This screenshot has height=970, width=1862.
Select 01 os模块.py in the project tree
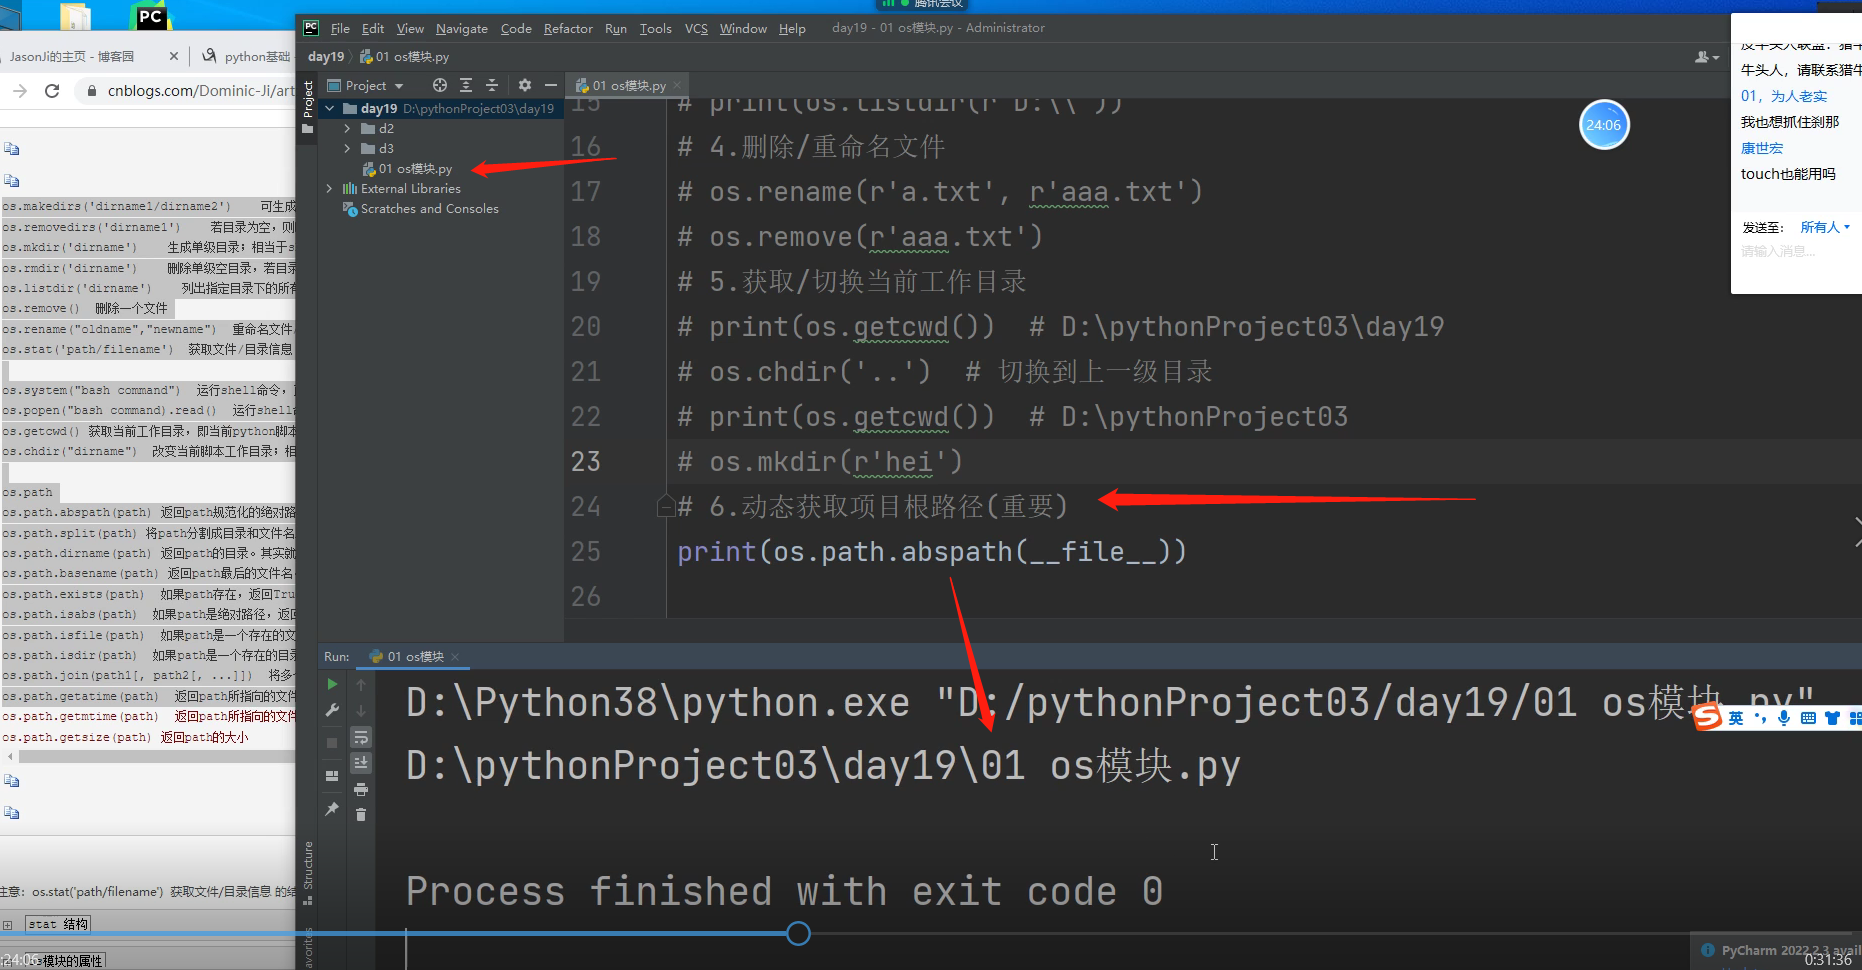point(407,169)
